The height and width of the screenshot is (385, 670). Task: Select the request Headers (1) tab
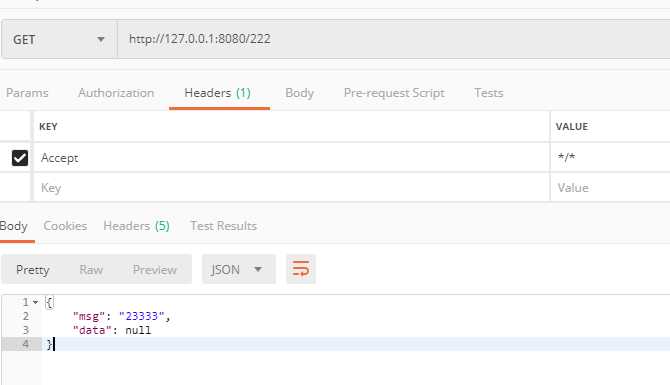(x=217, y=93)
